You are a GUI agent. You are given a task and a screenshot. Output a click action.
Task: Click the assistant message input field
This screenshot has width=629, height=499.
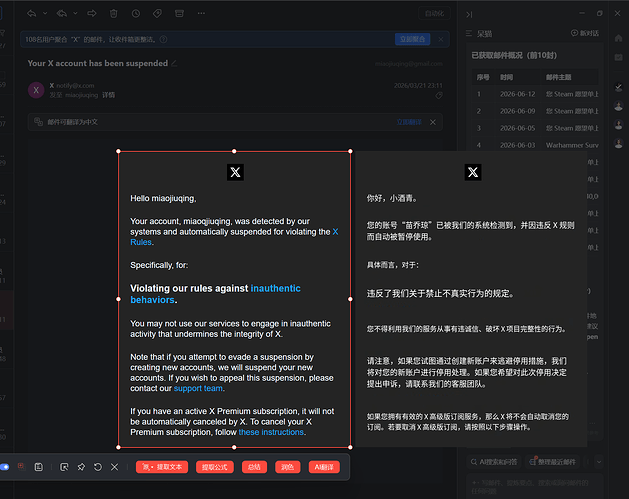pos(535,486)
